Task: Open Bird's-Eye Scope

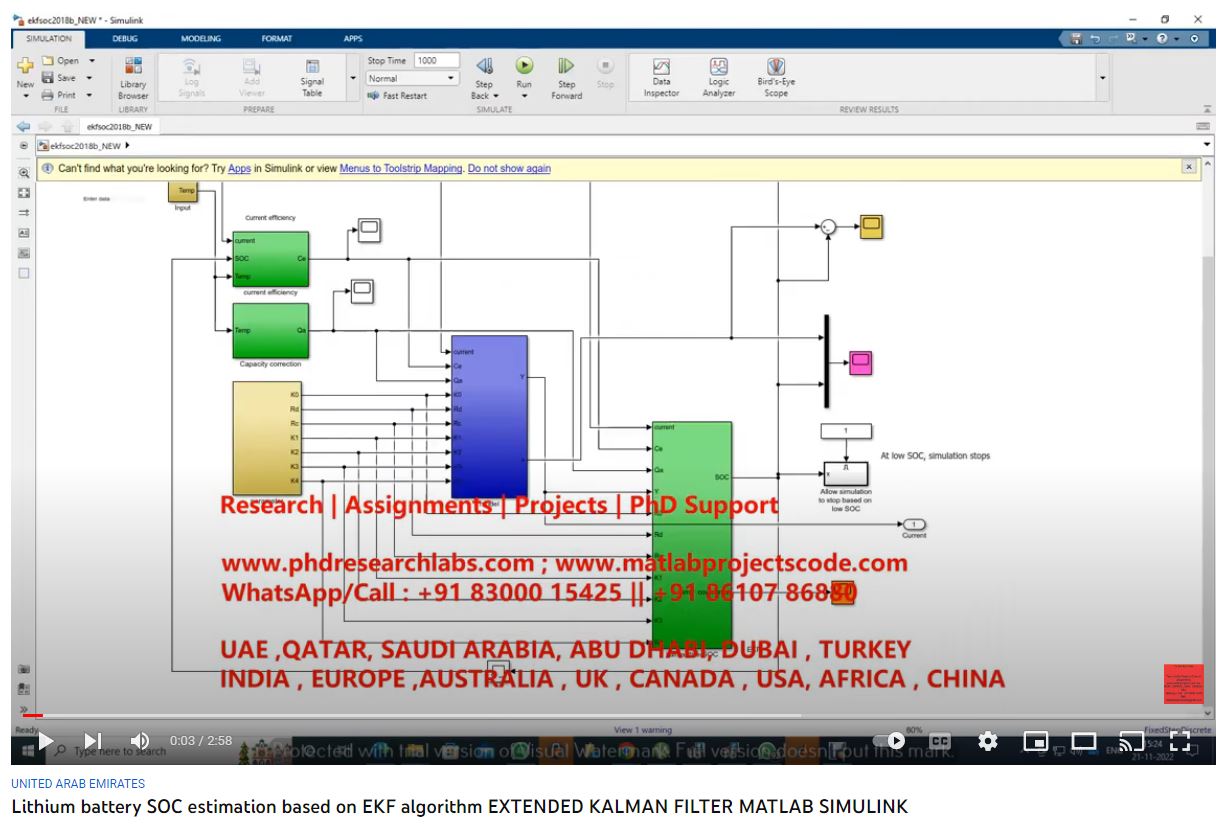Action: 776,77
